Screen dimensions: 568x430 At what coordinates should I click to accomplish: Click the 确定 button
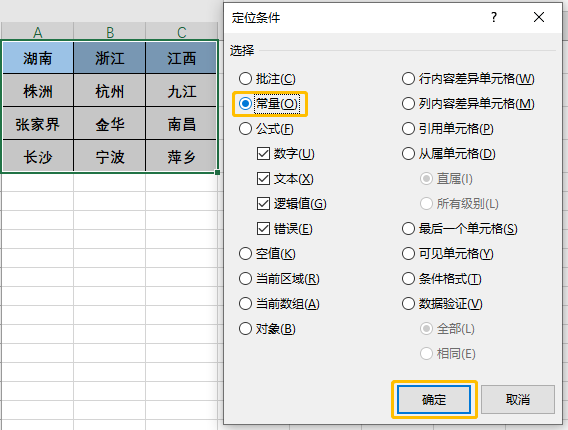point(434,400)
